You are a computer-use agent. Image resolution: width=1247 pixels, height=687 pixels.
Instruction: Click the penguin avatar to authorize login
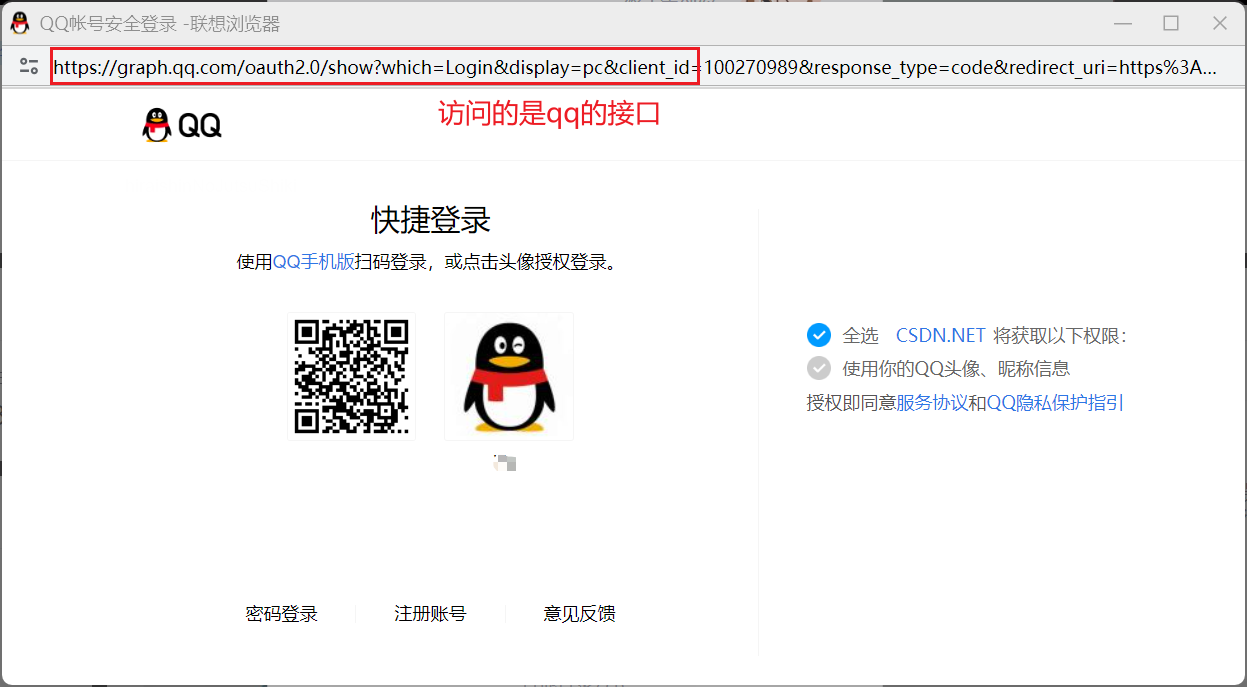509,376
